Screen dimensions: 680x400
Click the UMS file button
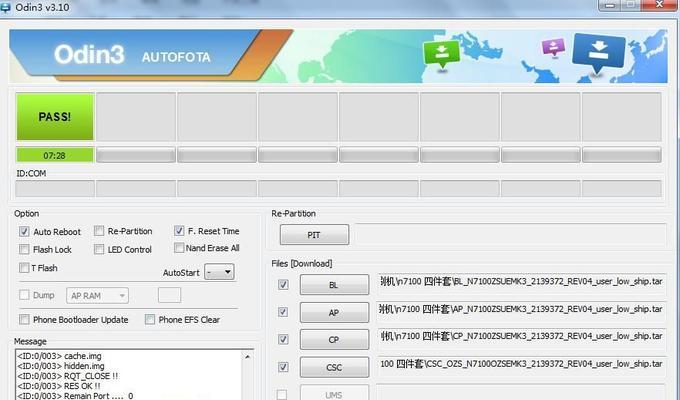(x=334, y=393)
